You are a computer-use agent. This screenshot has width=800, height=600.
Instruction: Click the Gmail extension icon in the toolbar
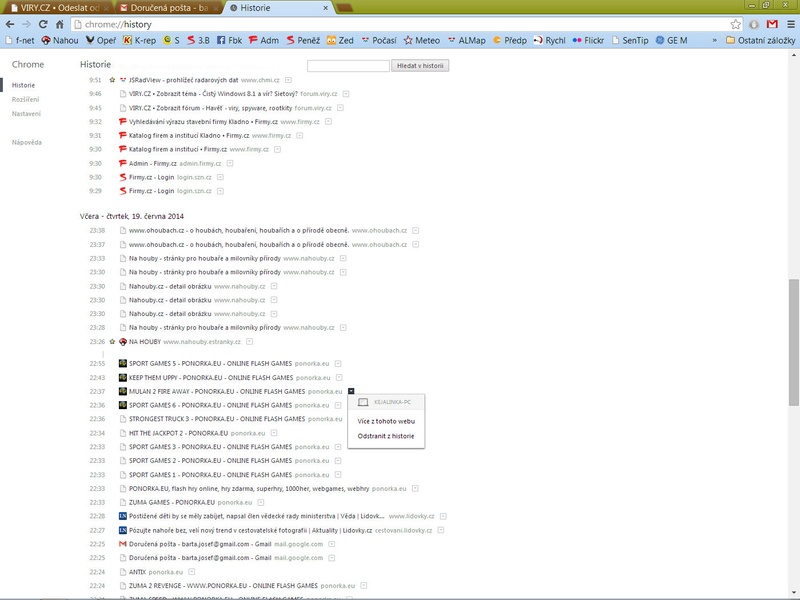point(771,23)
